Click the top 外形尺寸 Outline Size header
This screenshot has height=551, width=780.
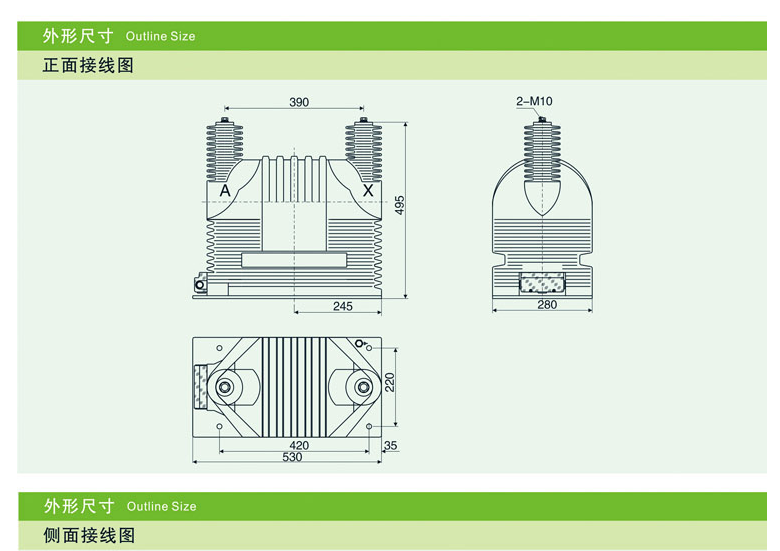click(x=119, y=36)
